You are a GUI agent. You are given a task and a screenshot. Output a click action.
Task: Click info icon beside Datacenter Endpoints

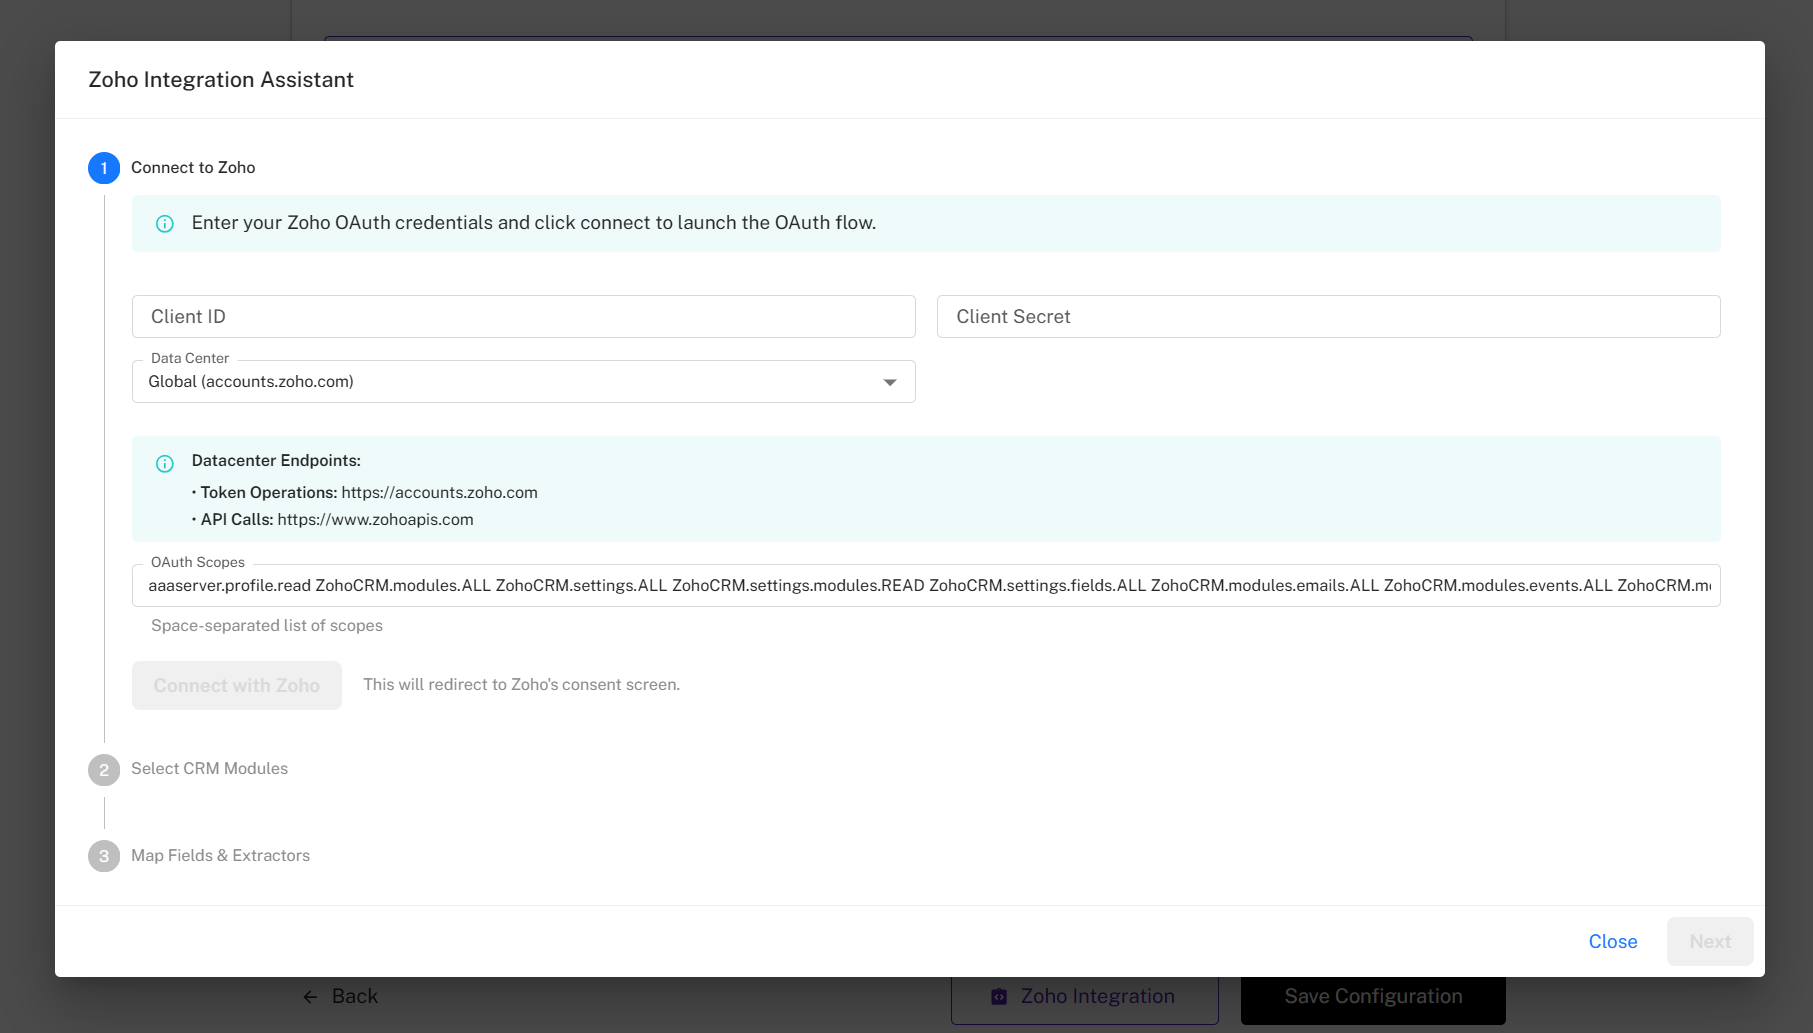tap(165, 463)
